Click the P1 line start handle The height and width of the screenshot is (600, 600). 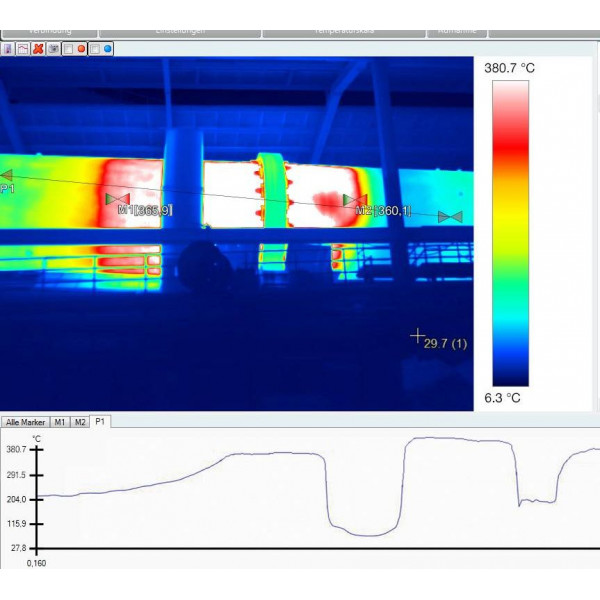pyautogui.click(x=3, y=176)
